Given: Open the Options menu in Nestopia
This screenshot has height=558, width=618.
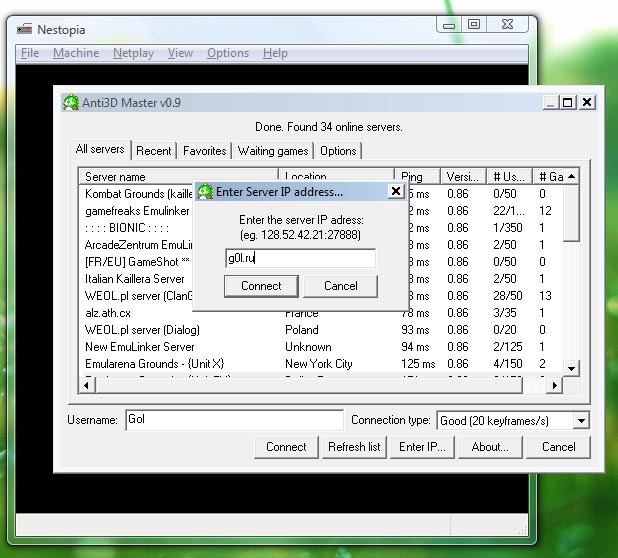Looking at the screenshot, I should click(x=228, y=53).
